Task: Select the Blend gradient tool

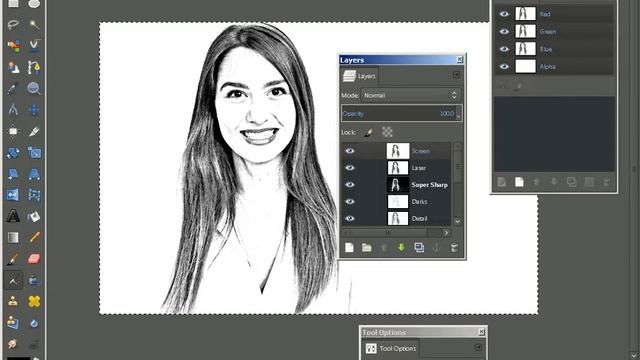Action: (x=13, y=238)
